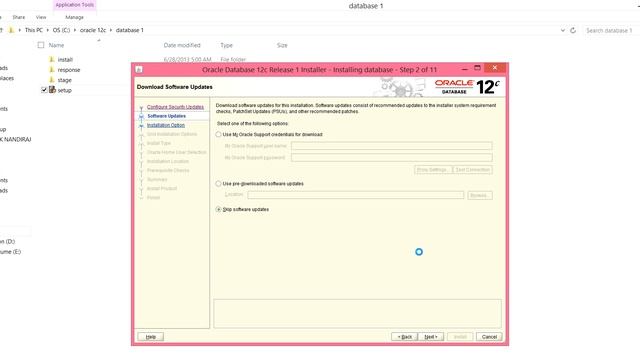Image resolution: width=640 pixels, height=360 pixels.
Task: Sort files by the Name column
Action: coord(56,45)
